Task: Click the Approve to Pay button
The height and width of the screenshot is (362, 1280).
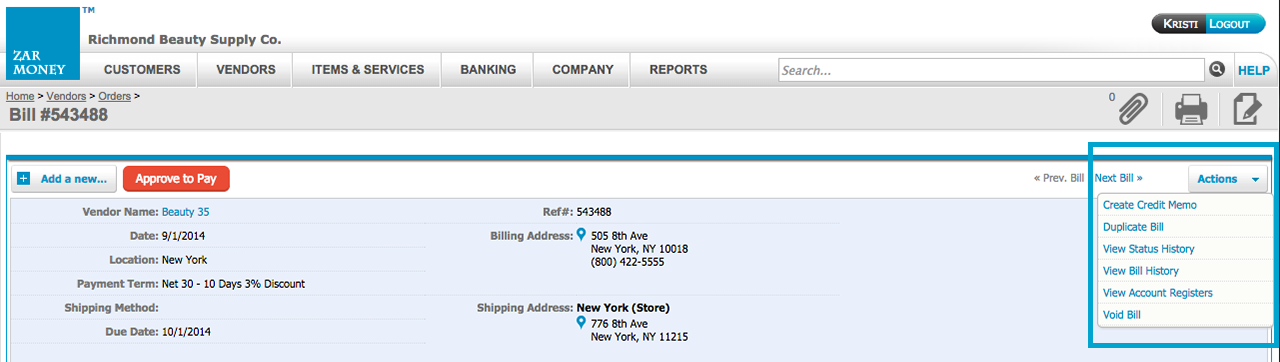Action: click(x=176, y=179)
